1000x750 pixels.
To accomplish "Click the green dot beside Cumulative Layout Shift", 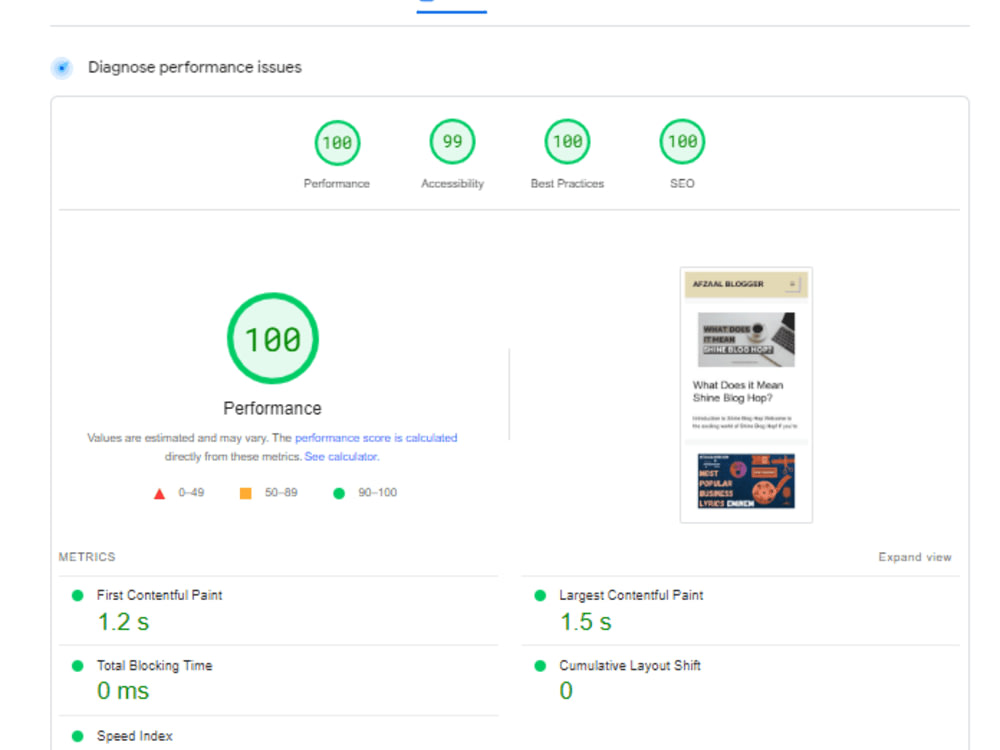I will 540,666.
